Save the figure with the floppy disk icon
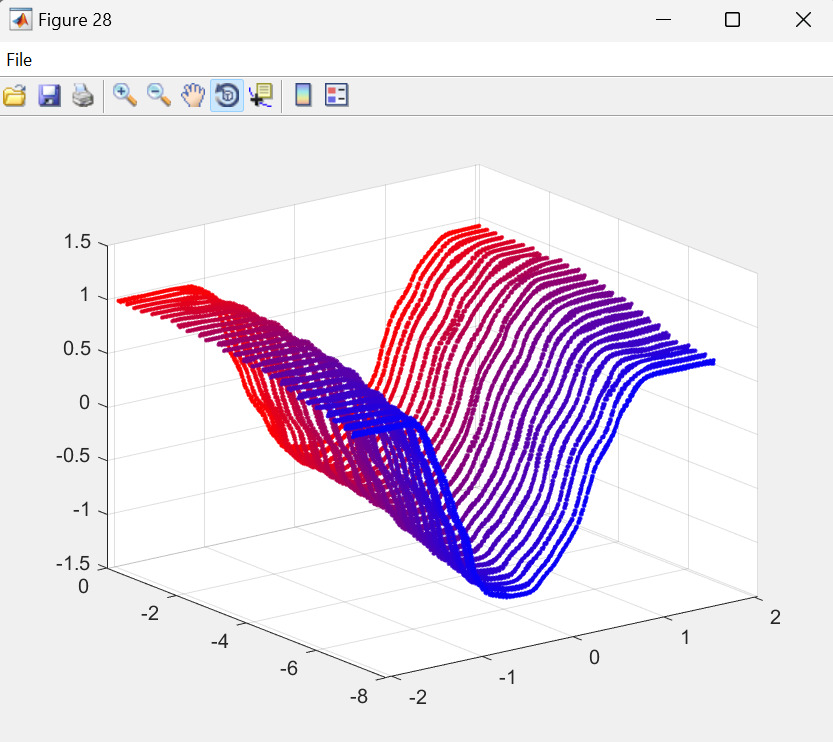Image resolution: width=833 pixels, height=742 pixels. (x=49, y=96)
